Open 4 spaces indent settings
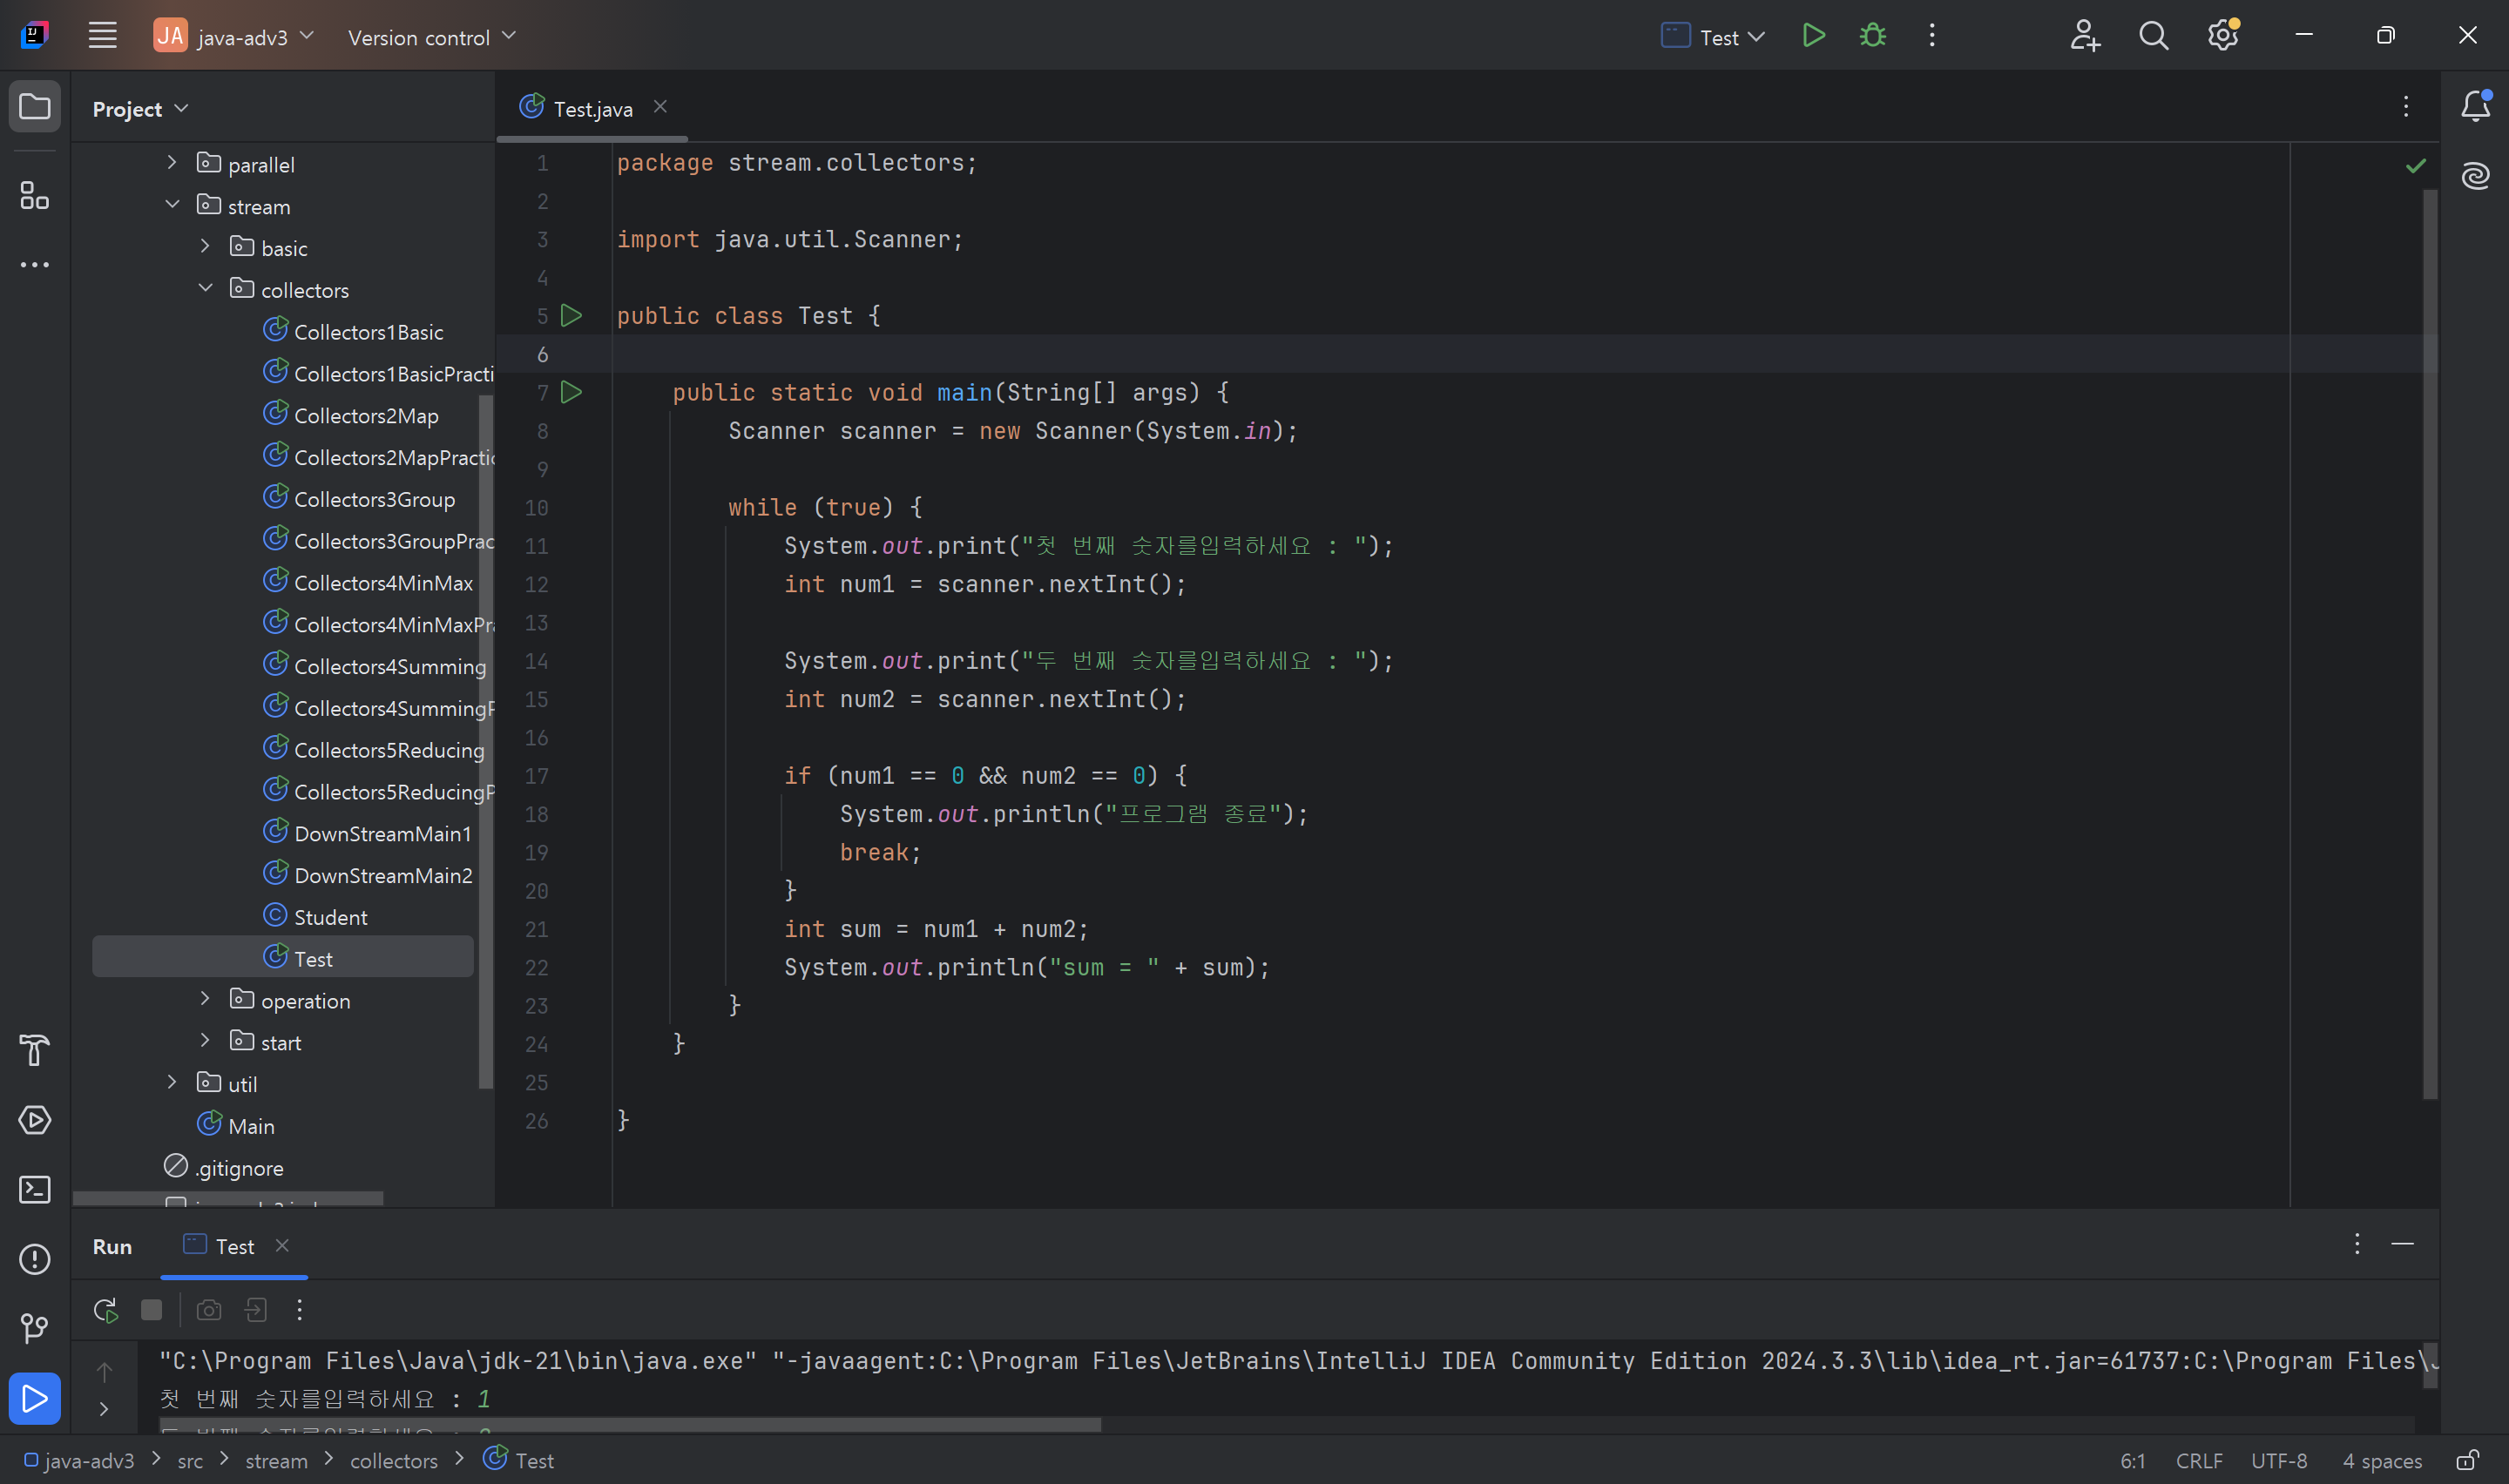The image size is (2509, 1484). 2382,1461
